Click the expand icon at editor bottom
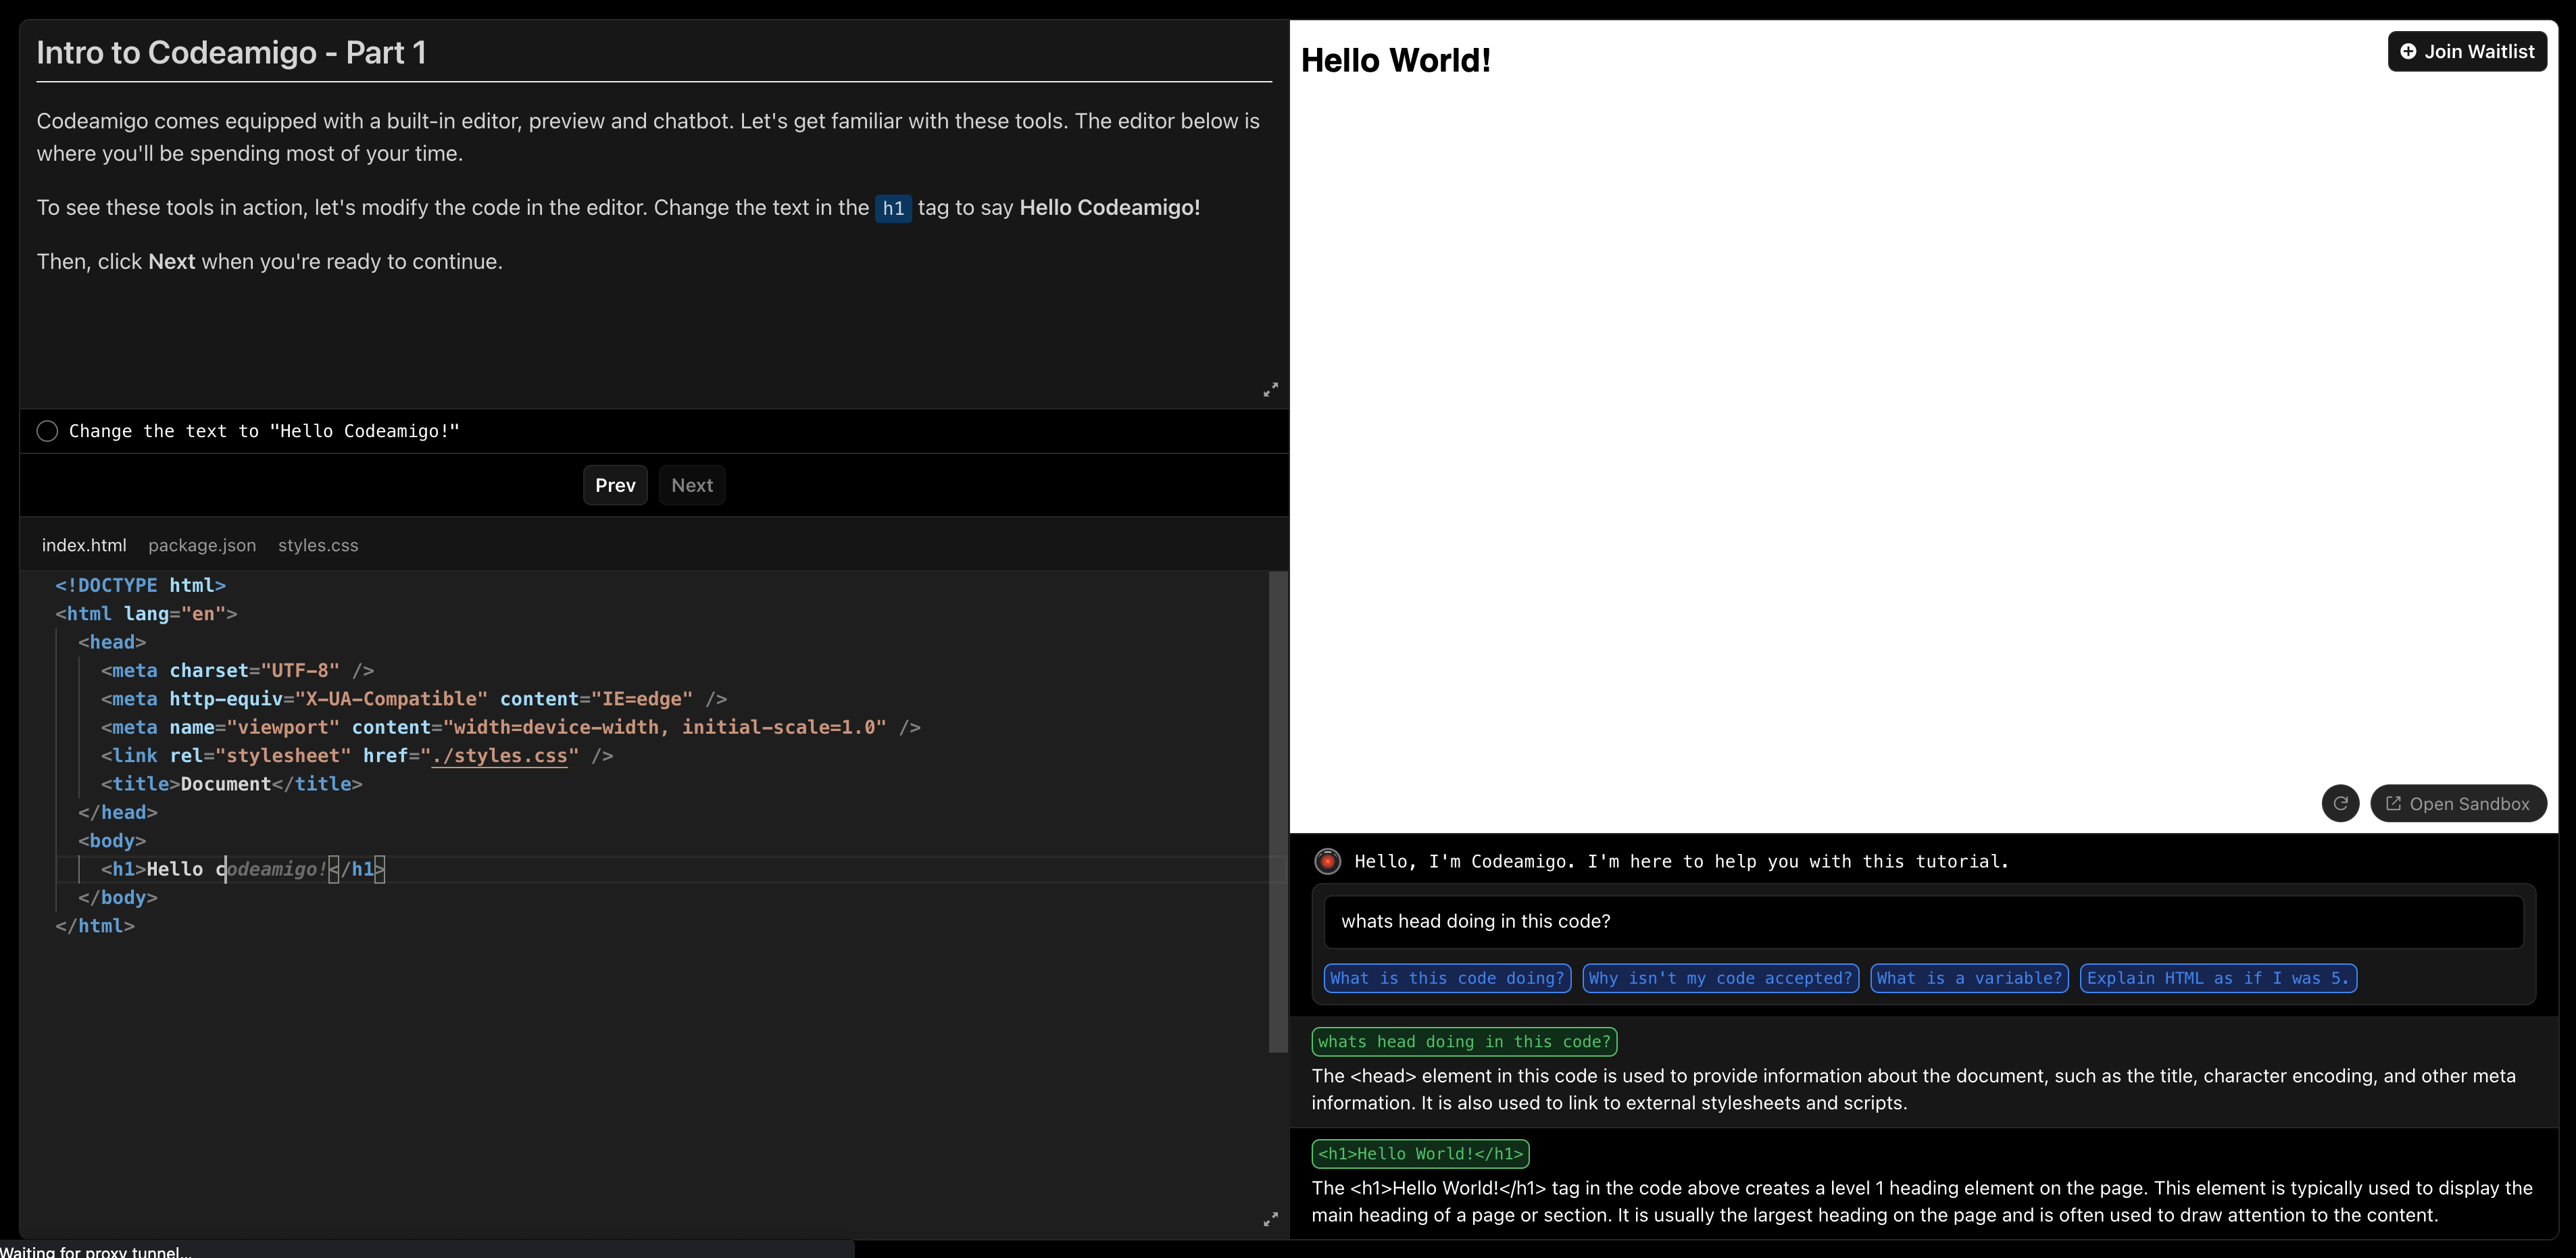Viewport: 2576px width, 1258px height. 1270,1219
